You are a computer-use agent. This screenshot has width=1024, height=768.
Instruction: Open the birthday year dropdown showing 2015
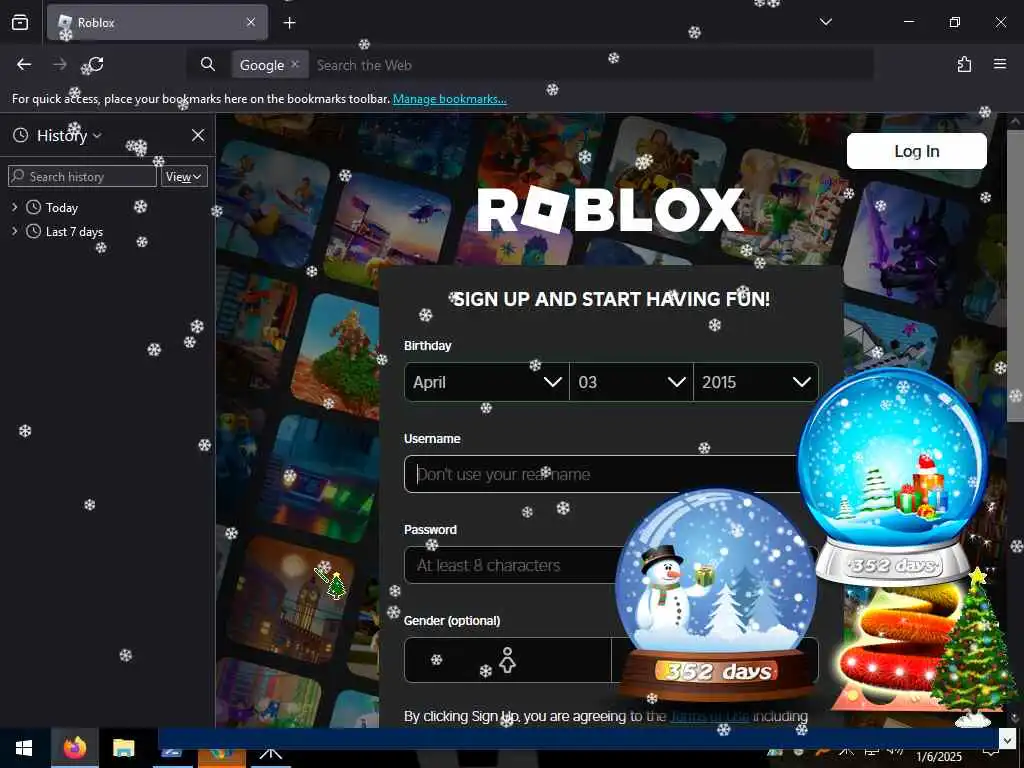point(756,382)
